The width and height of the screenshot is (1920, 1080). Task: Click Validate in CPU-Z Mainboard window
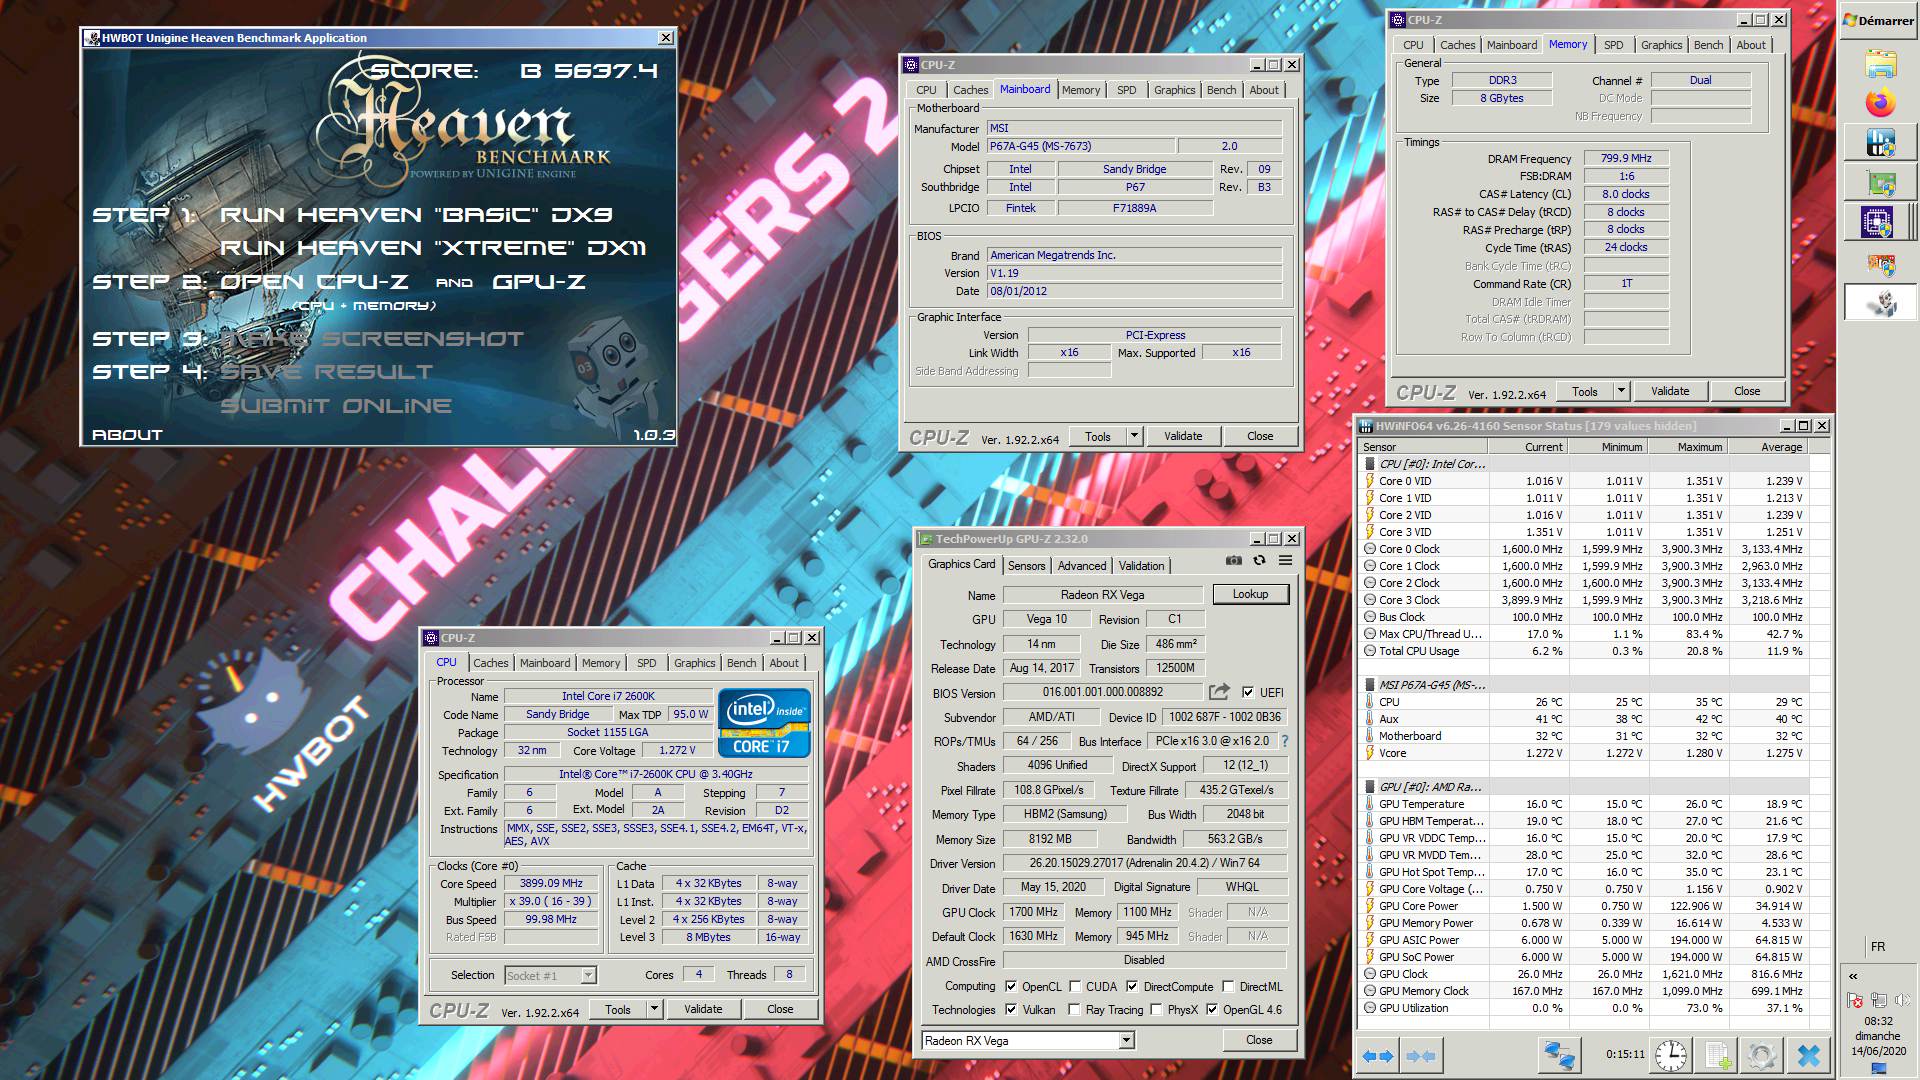(1183, 436)
